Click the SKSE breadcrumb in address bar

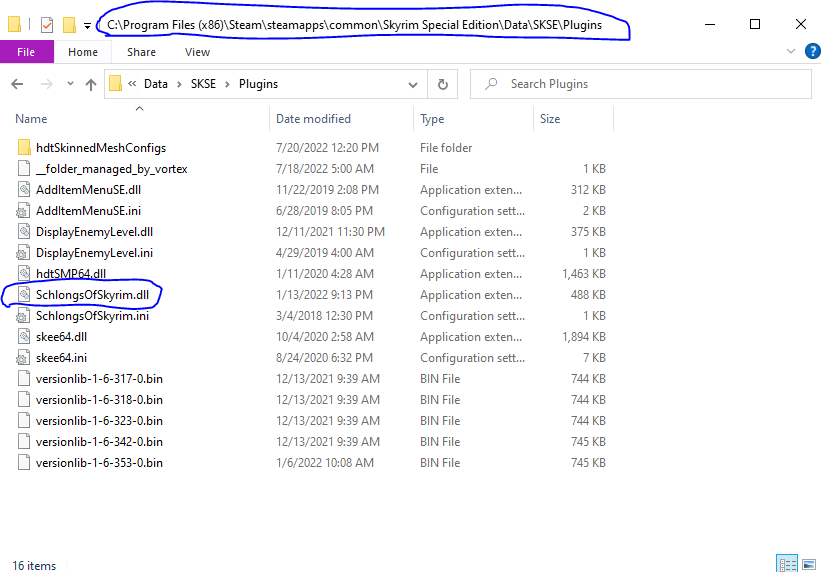click(x=203, y=84)
